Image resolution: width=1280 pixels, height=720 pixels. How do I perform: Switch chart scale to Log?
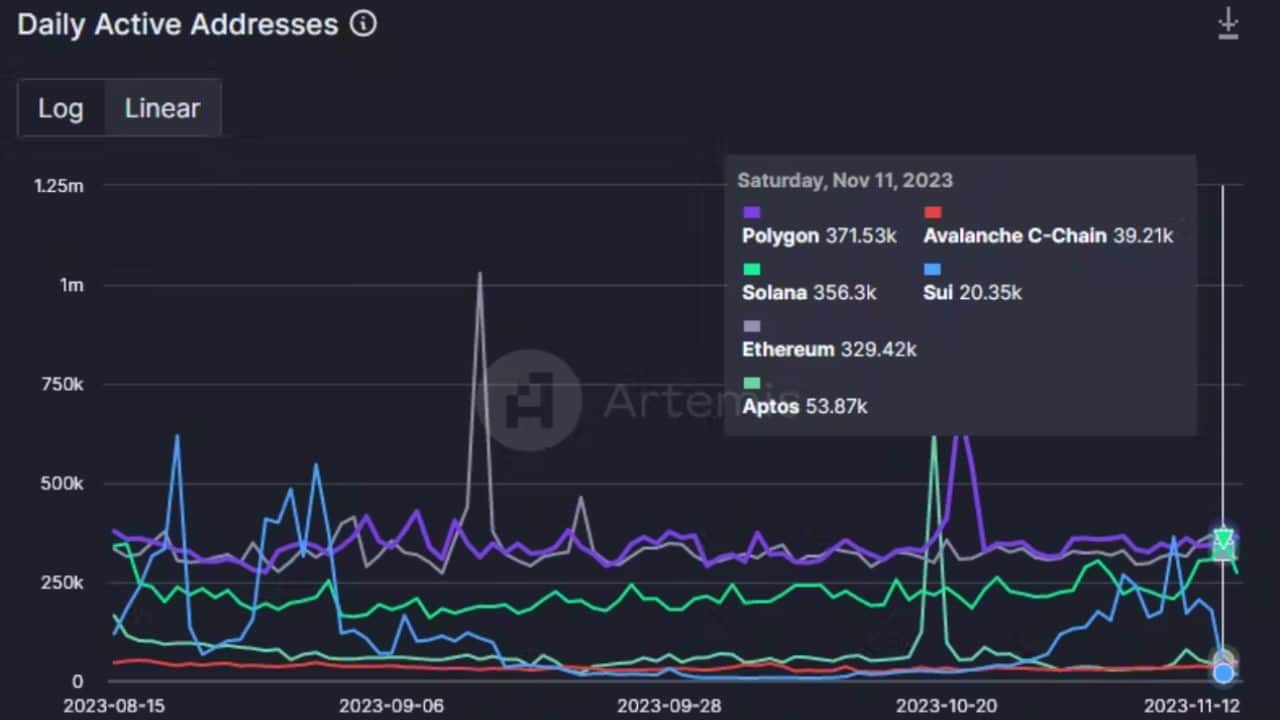click(x=61, y=108)
